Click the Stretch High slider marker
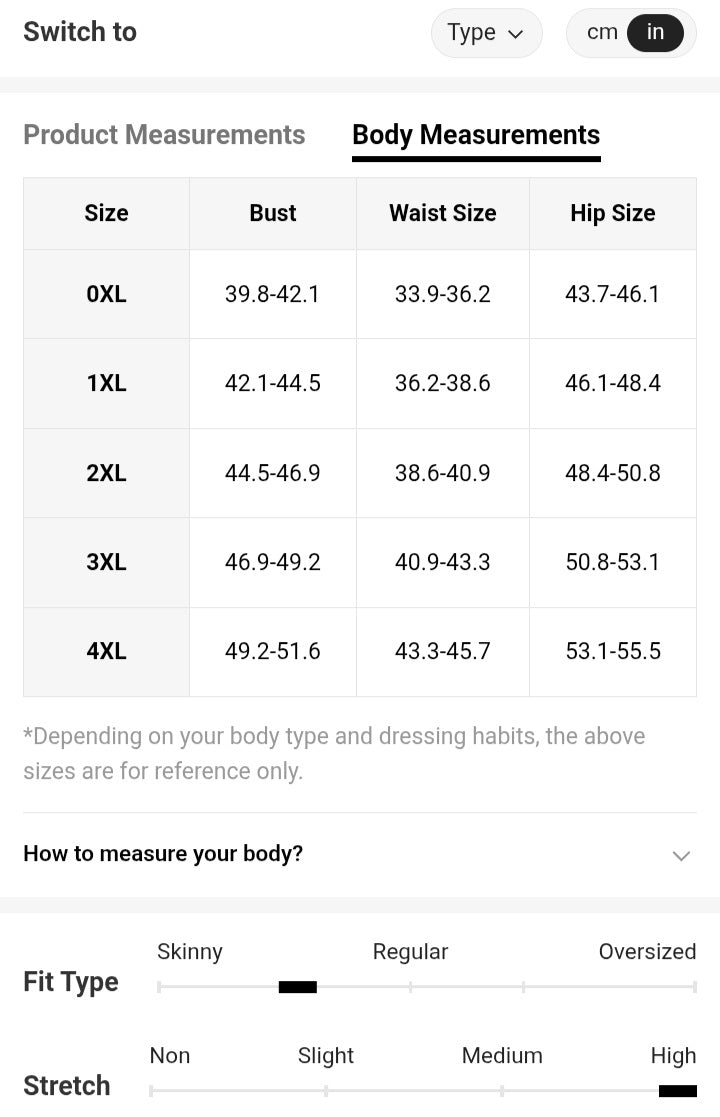The width and height of the screenshot is (720, 1117). tap(677, 1090)
